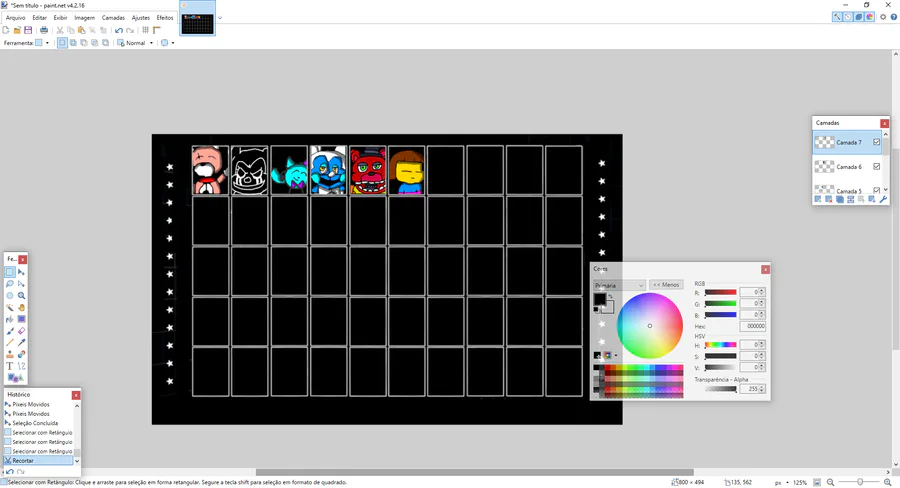
Task: Select the Paint Bucket tool
Action: click(10, 319)
